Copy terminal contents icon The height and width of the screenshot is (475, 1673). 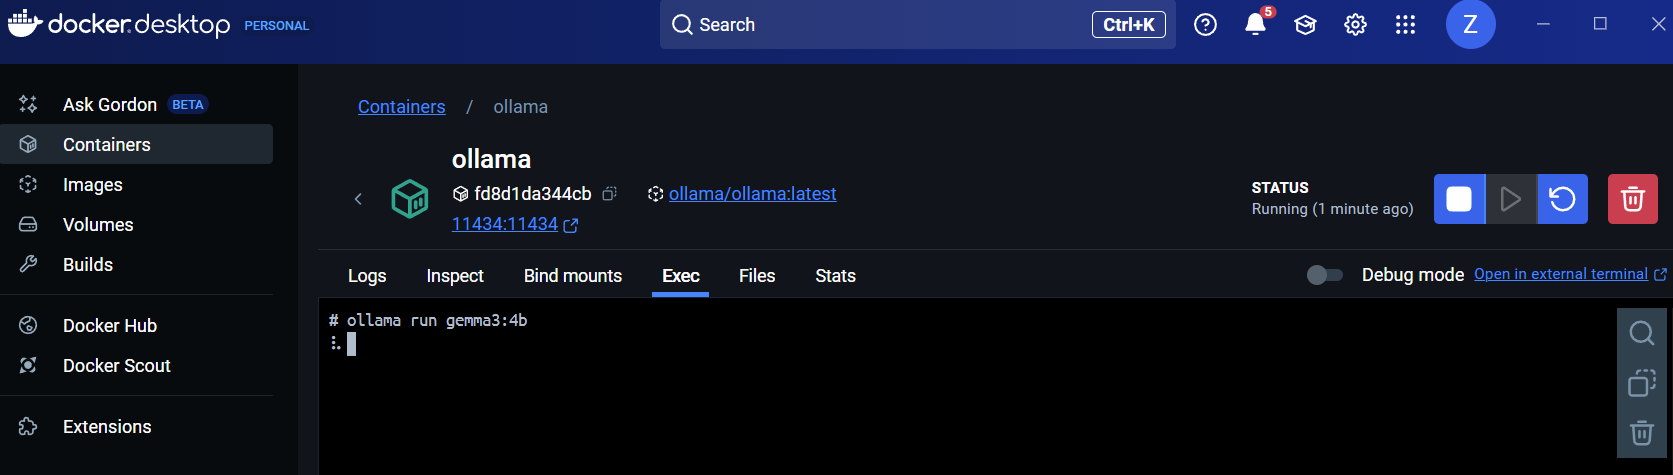(1641, 383)
